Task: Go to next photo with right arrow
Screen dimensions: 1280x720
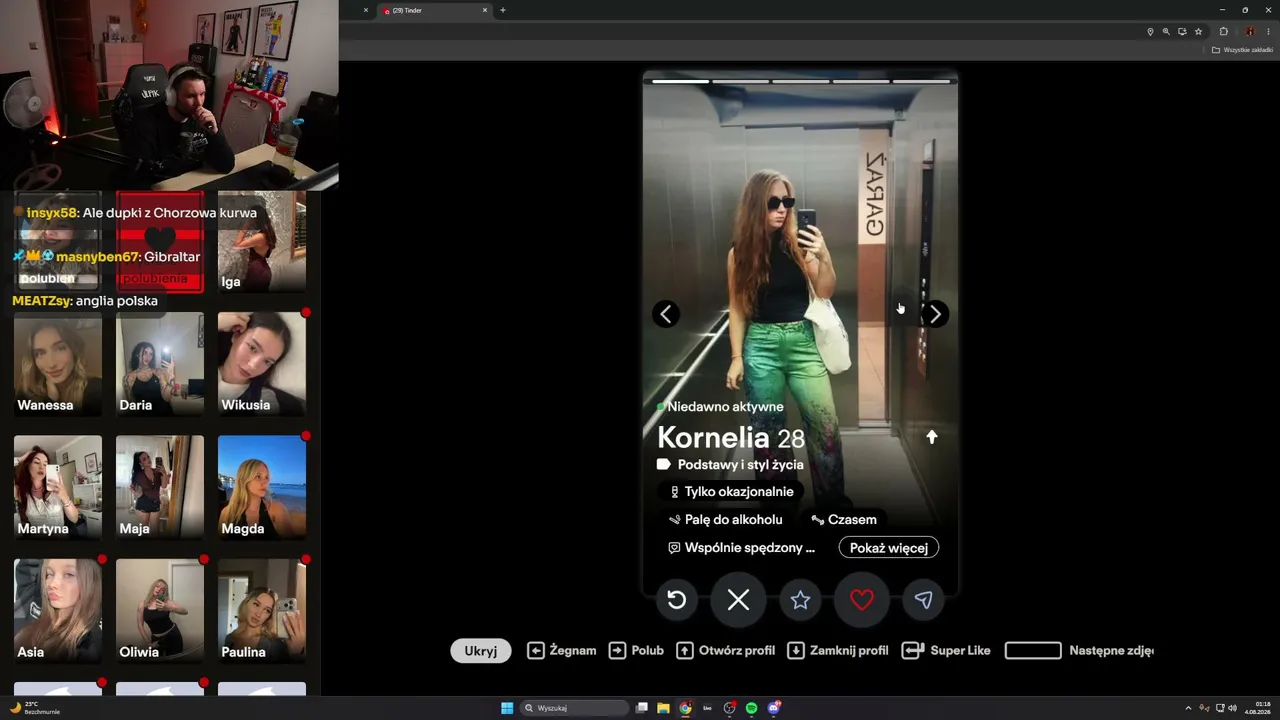Action: pos(935,314)
